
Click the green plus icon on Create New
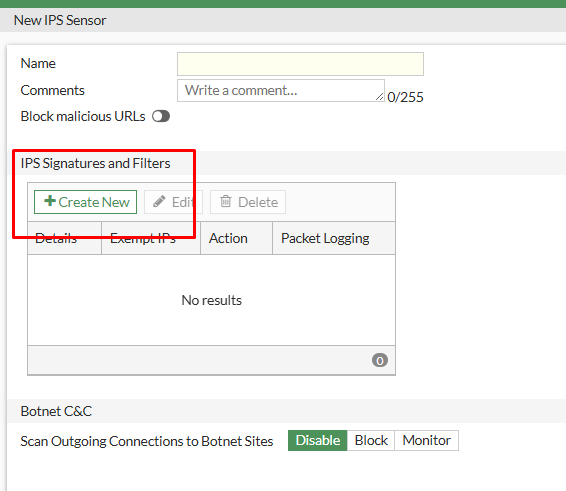[49, 201]
